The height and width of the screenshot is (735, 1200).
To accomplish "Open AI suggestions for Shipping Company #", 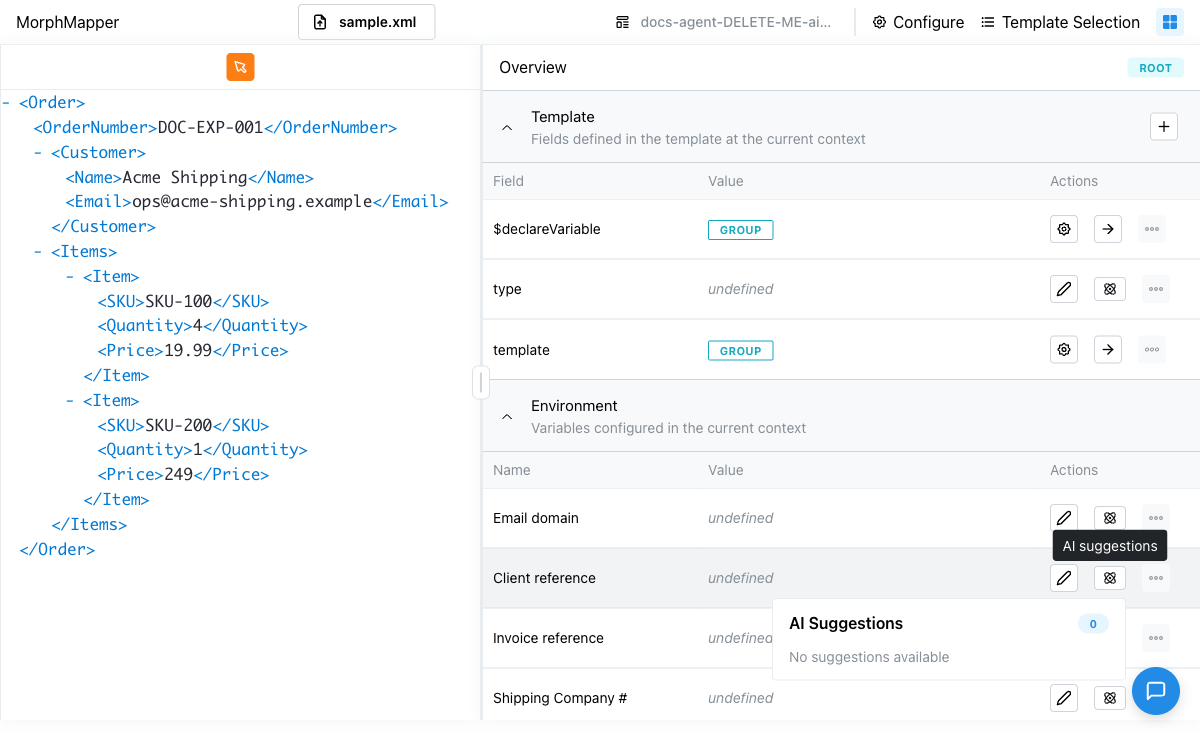I will [x=1109, y=698].
